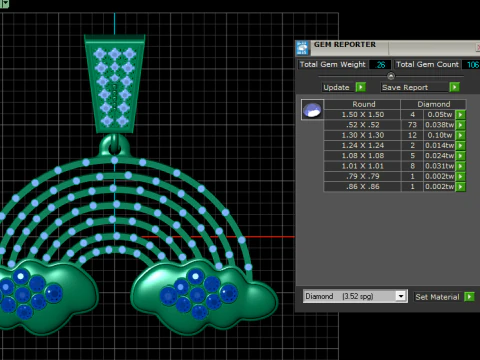Select the 1.24 X 1.24 size cell
The height and width of the screenshot is (360, 480).
pos(363,146)
